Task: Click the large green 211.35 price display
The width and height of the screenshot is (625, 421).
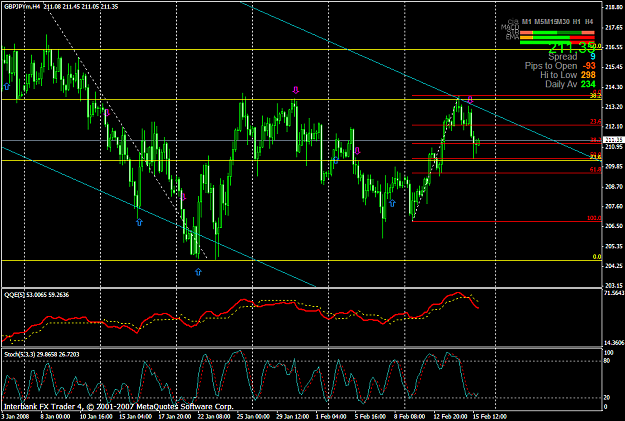Action: (x=571, y=48)
